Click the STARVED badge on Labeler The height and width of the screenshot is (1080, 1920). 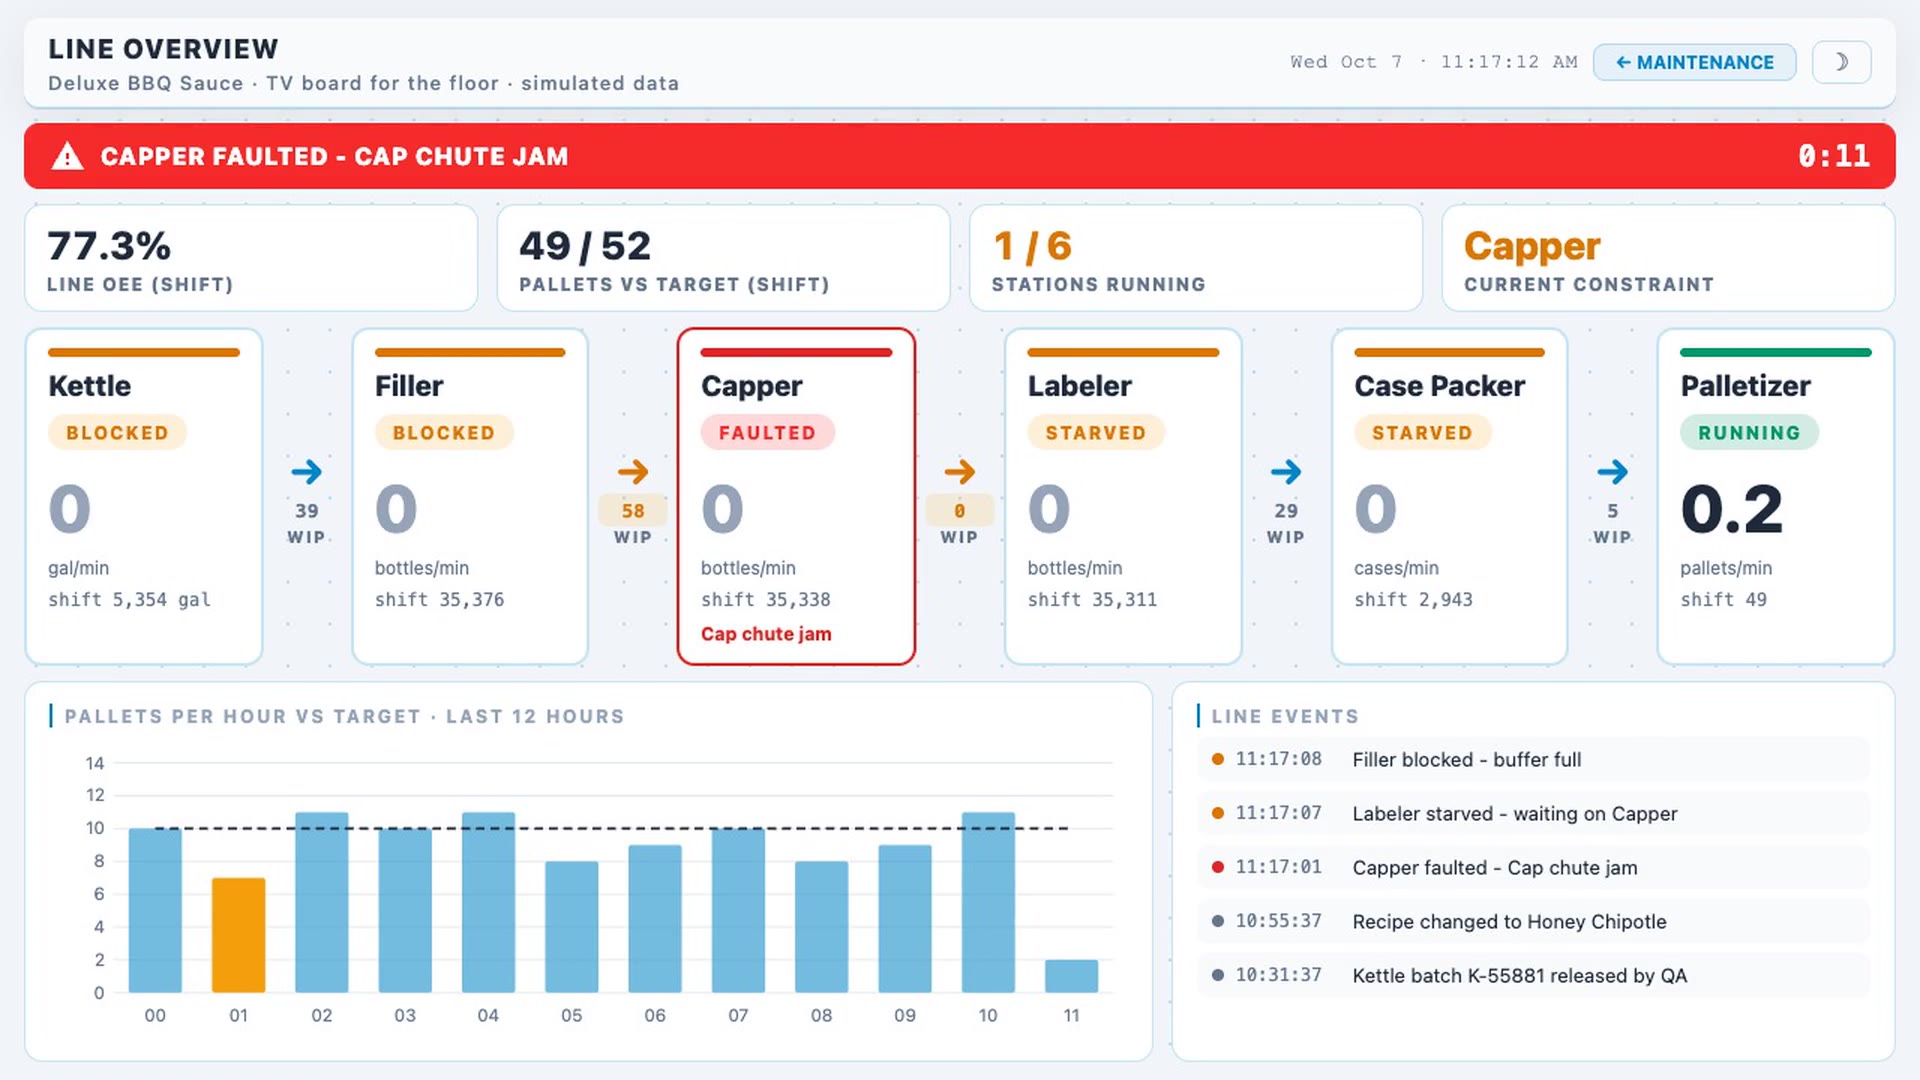click(x=1095, y=433)
